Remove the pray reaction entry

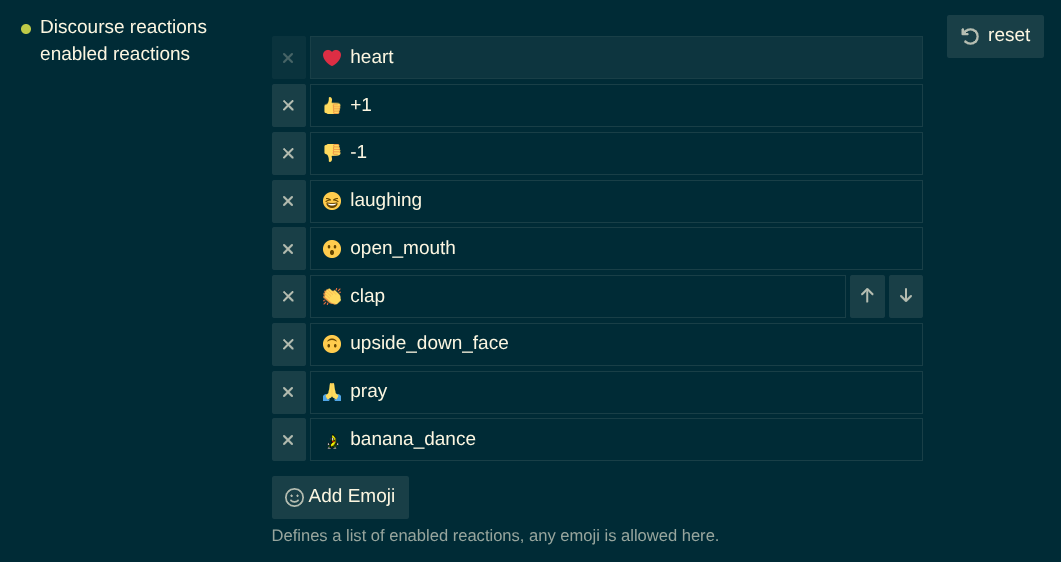point(289,392)
